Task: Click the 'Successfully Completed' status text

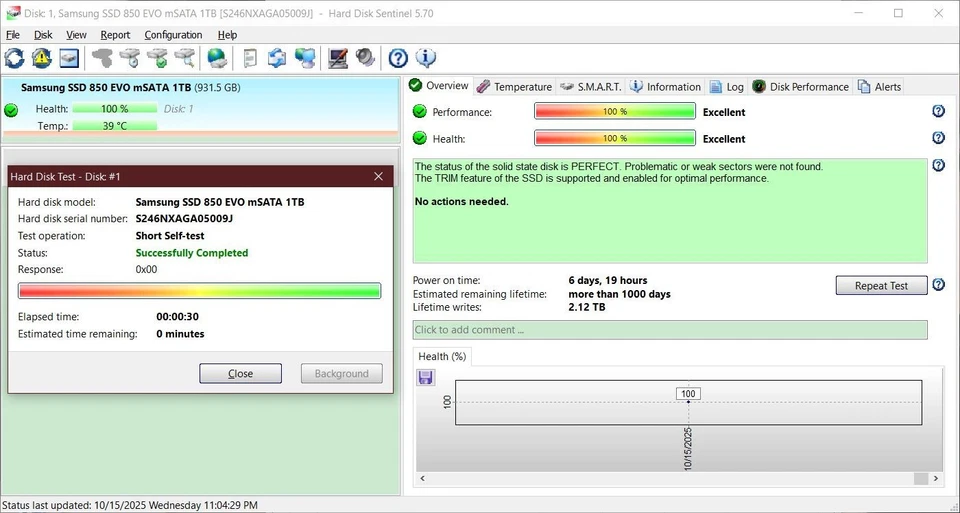Action: [192, 253]
